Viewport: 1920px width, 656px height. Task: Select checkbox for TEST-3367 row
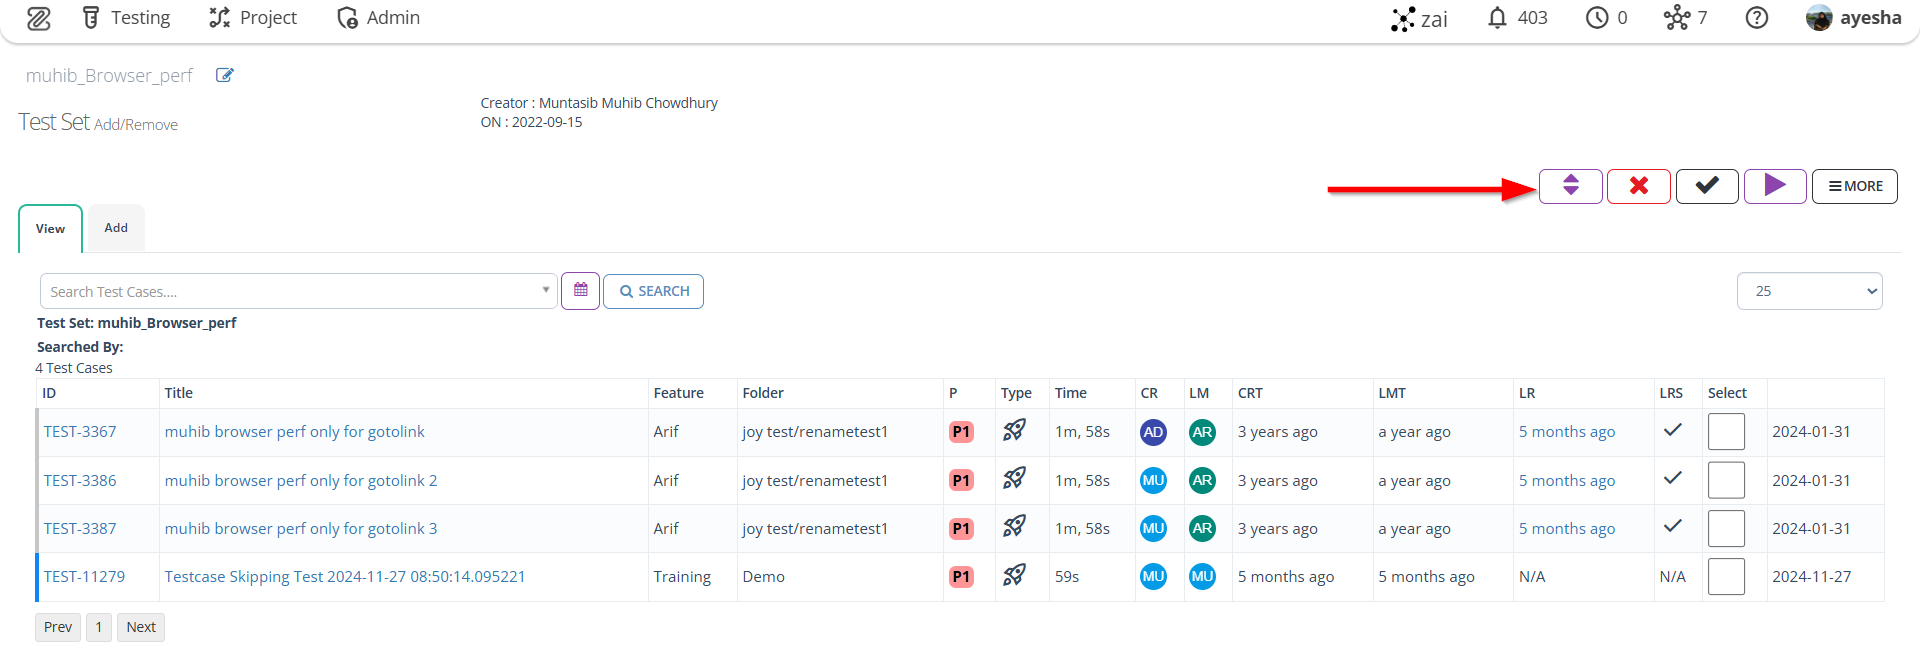tap(1726, 432)
